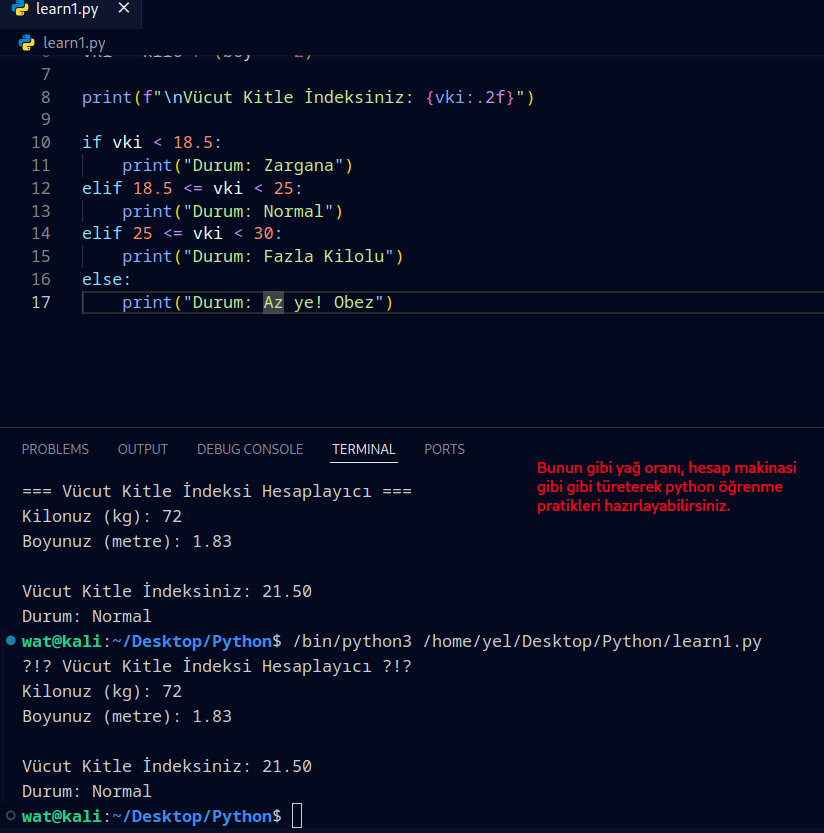
Task: Click '?!? Vücut Kitle İndeksi Hesaplayıcı ?!?' line
Action: [217, 667]
